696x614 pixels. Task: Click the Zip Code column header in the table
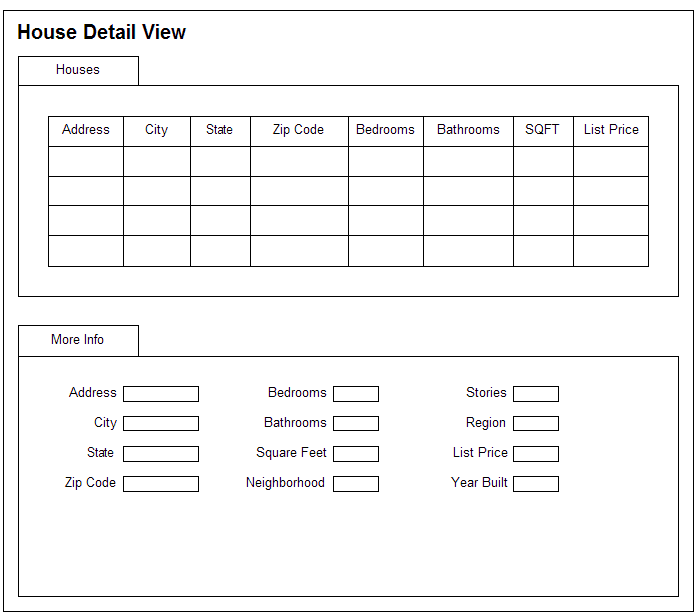coord(299,131)
